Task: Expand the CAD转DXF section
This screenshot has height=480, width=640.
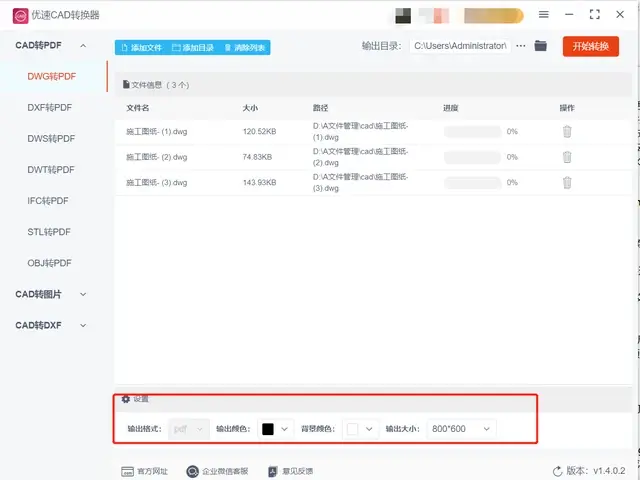Action: 83,325
